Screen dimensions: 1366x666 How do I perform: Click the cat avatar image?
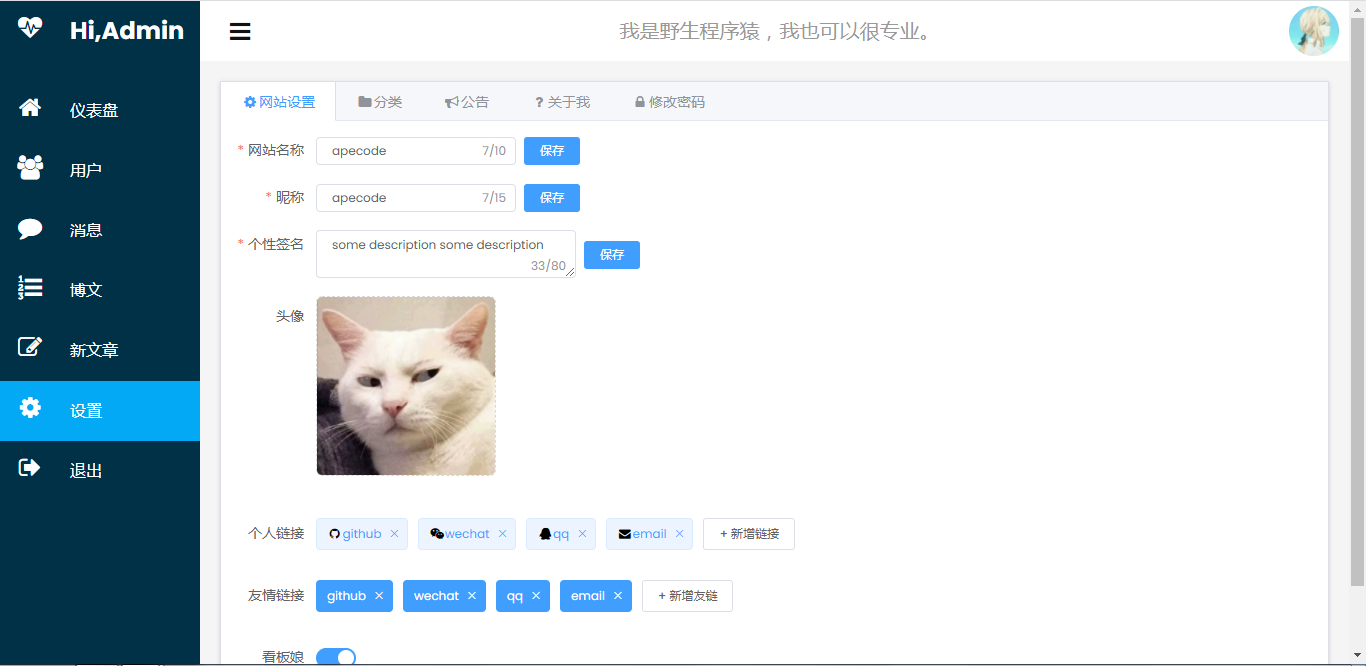[x=406, y=385]
